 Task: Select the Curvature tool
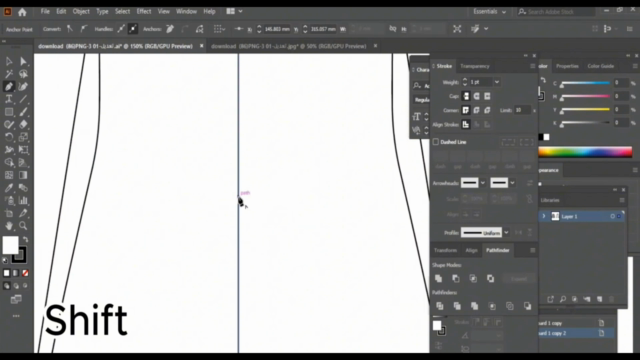coord(23,87)
